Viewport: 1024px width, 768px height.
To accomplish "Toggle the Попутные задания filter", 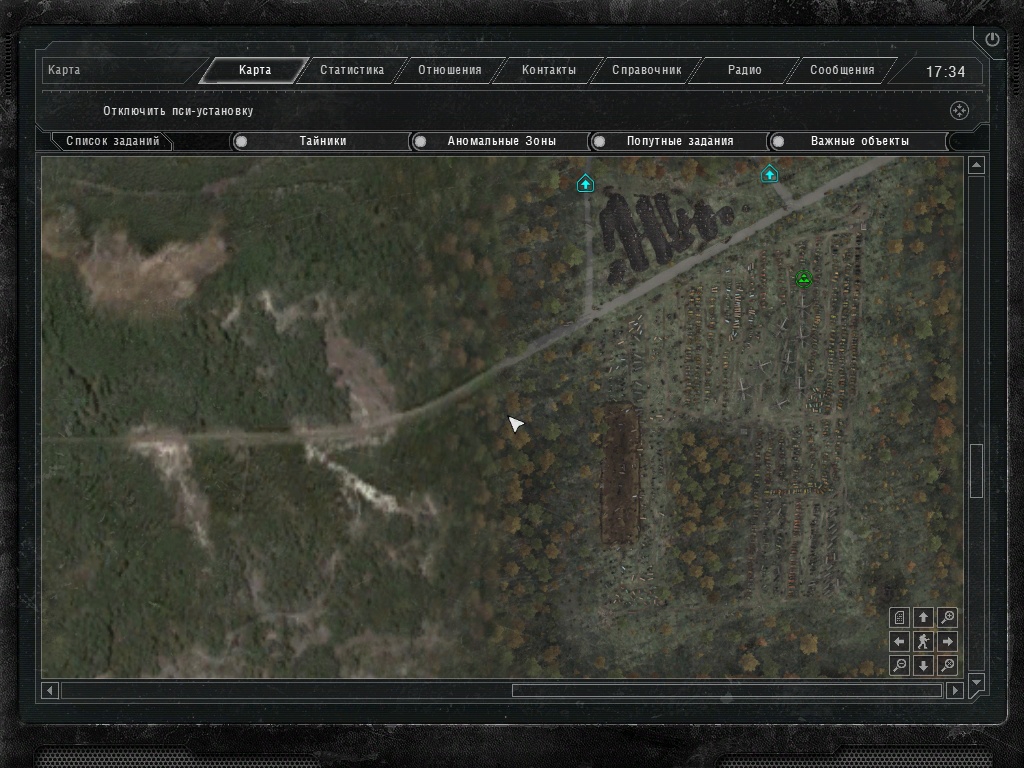I will click(680, 141).
